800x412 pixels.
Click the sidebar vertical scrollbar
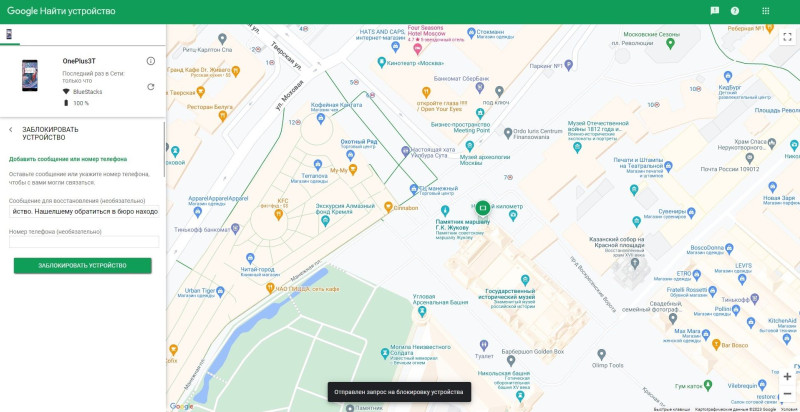coord(164,149)
